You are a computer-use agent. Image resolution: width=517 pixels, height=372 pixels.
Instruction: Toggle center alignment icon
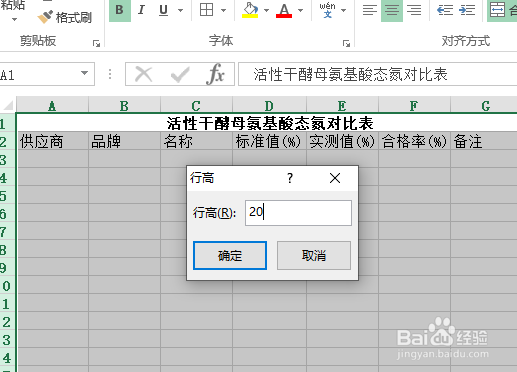[x=392, y=10]
